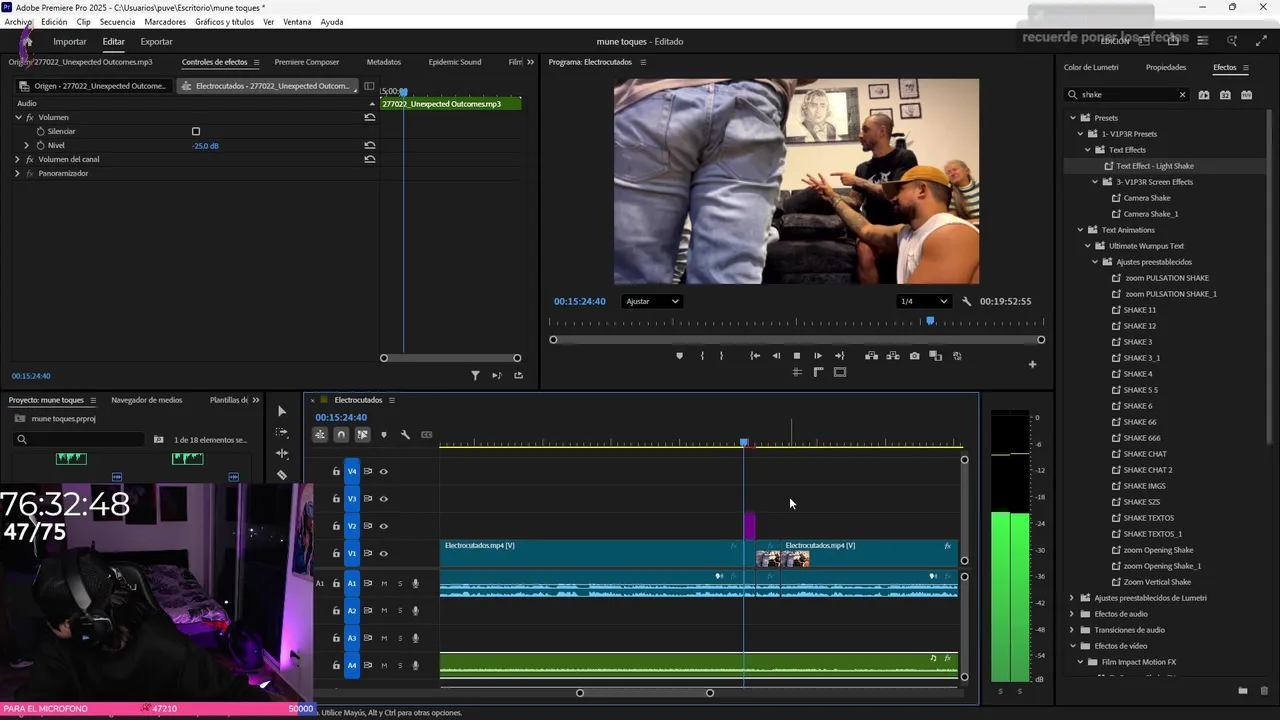Expand the Transiciones de audio folder
The height and width of the screenshot is (720, 1280).
[x=1072, y=630]
